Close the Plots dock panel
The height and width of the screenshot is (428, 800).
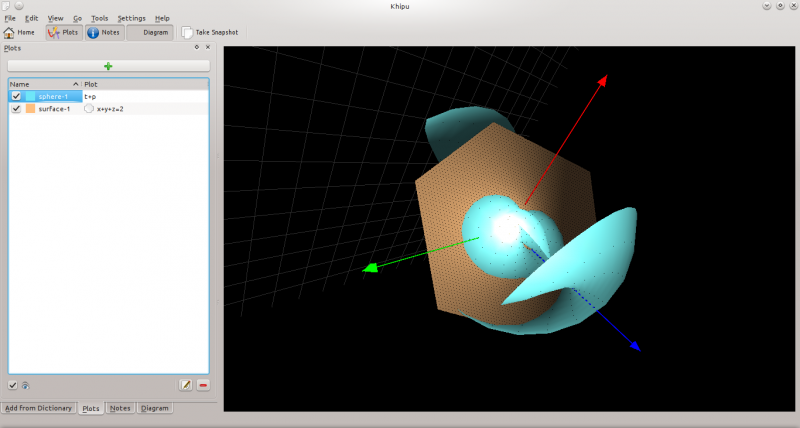pos(208,47)
